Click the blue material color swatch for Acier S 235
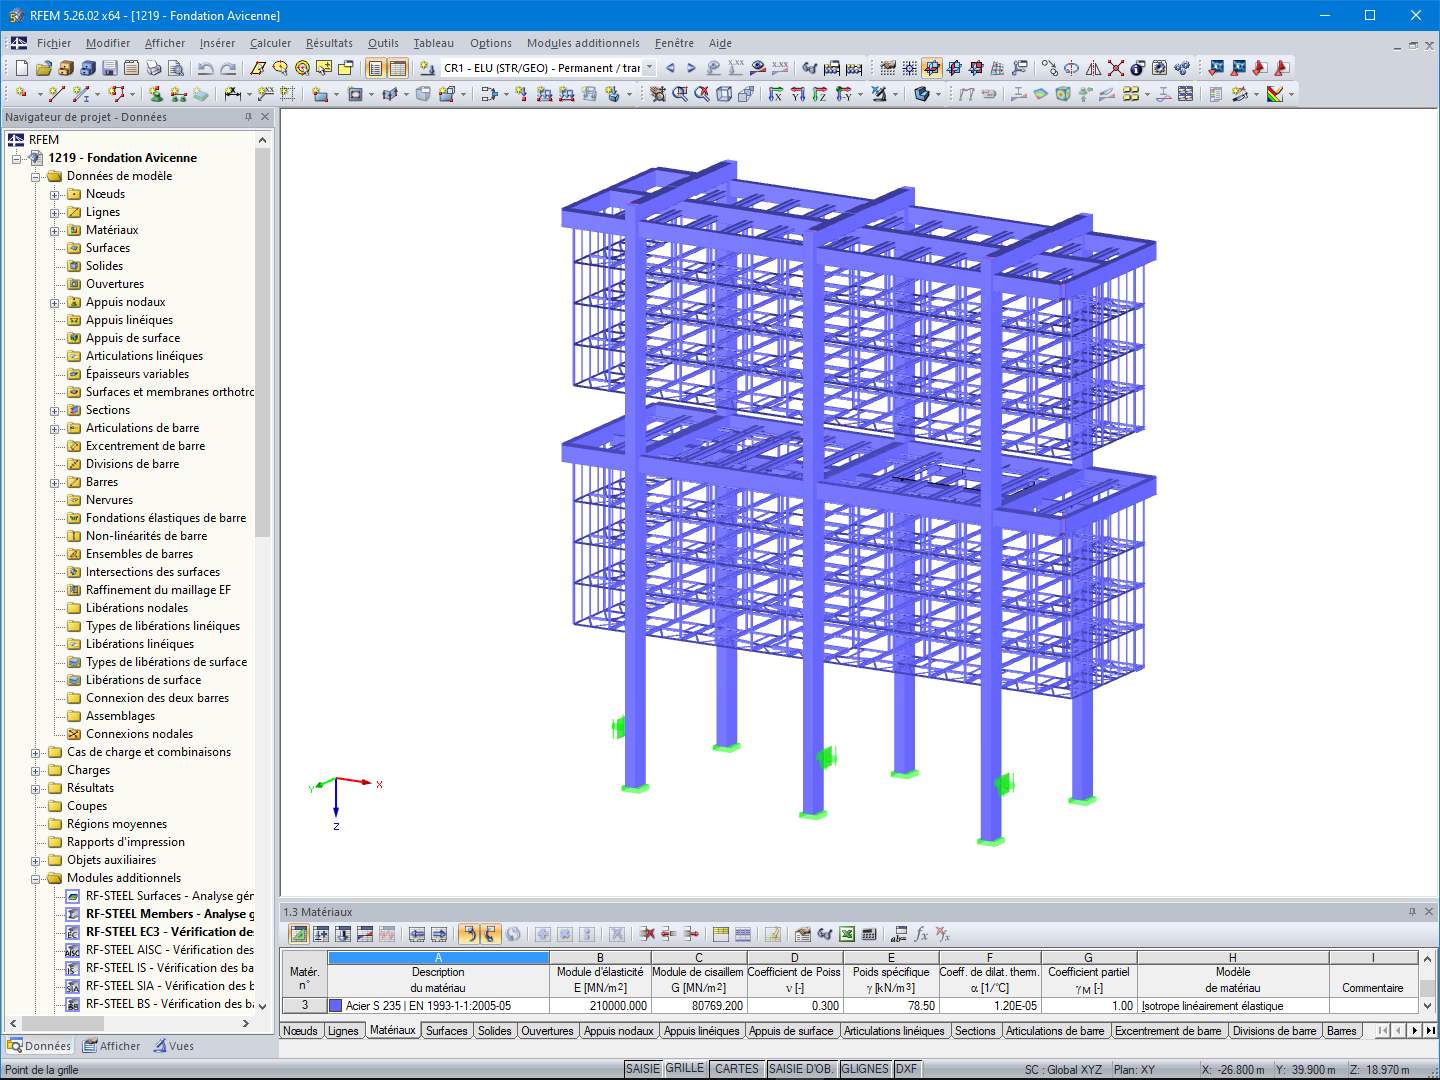 [x=335, y=1005]
